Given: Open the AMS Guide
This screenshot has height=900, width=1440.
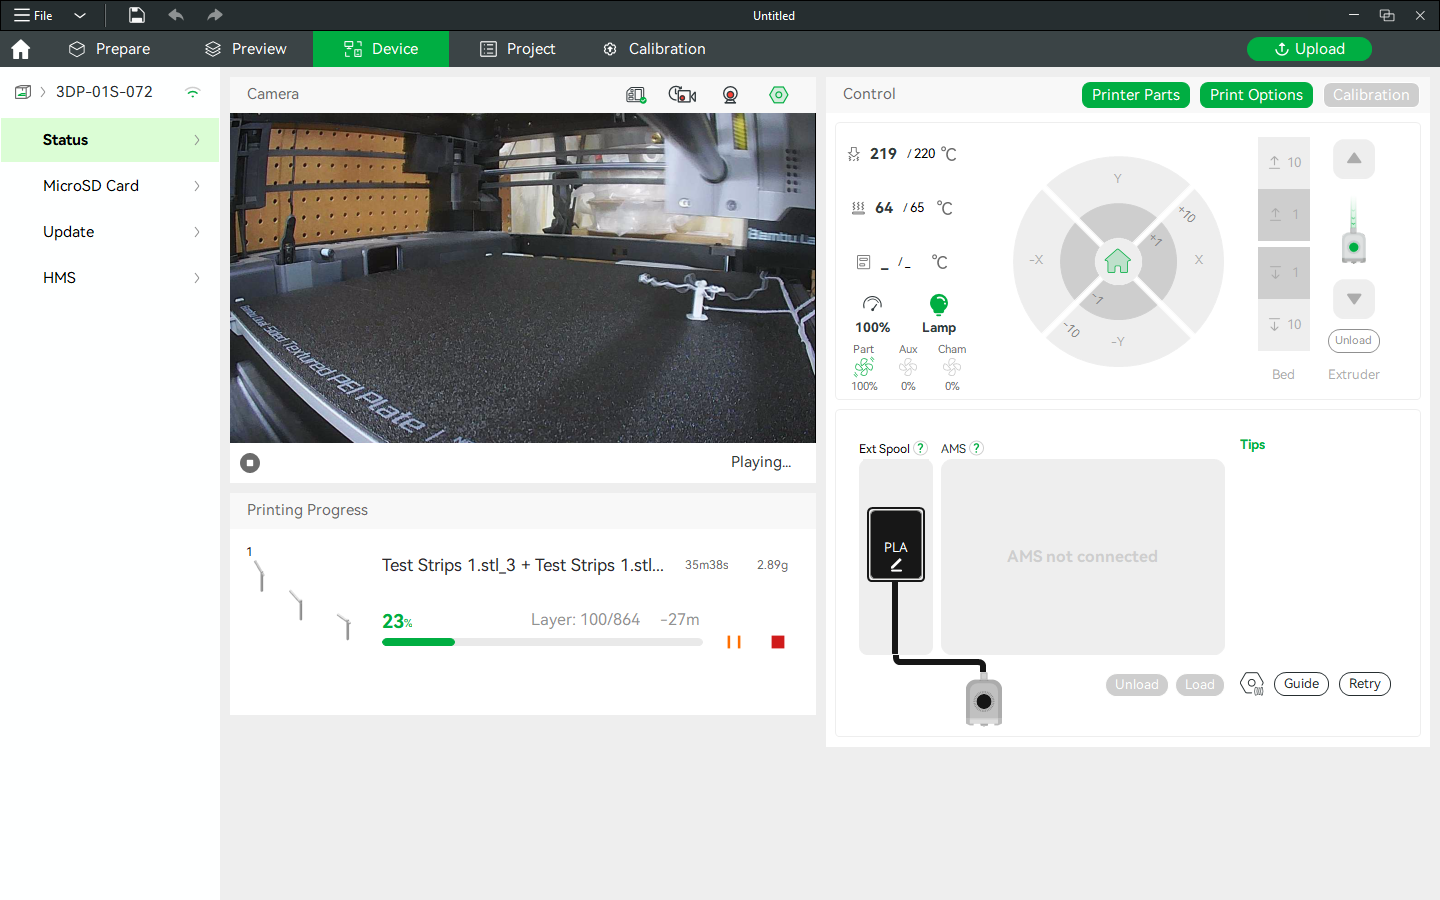Looking at the screenshot, I should [1302, 684].
